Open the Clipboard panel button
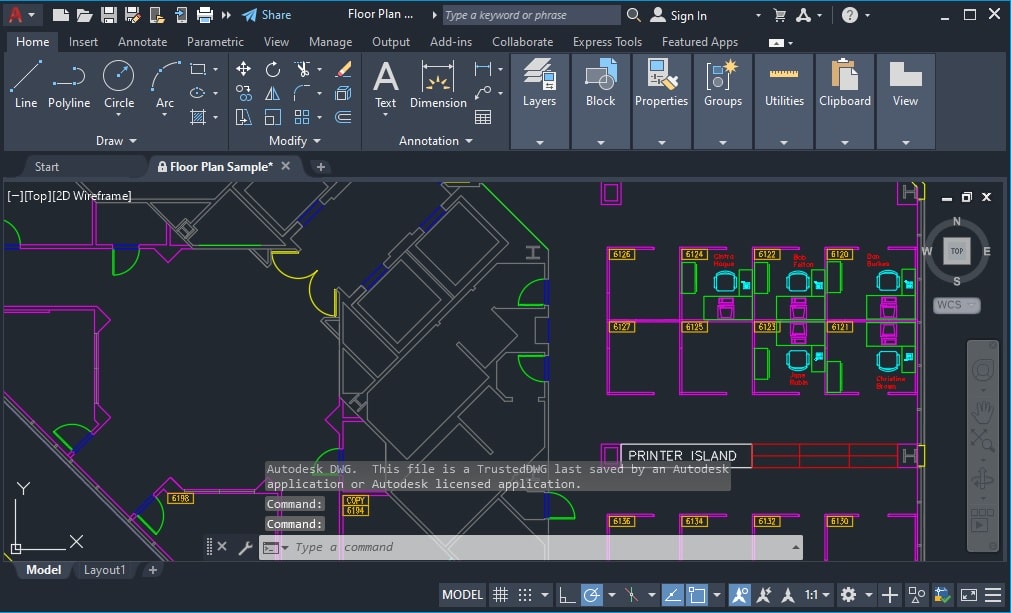Screen dimensions: 1011x613 pyautogui.click(x=845, y=101)
